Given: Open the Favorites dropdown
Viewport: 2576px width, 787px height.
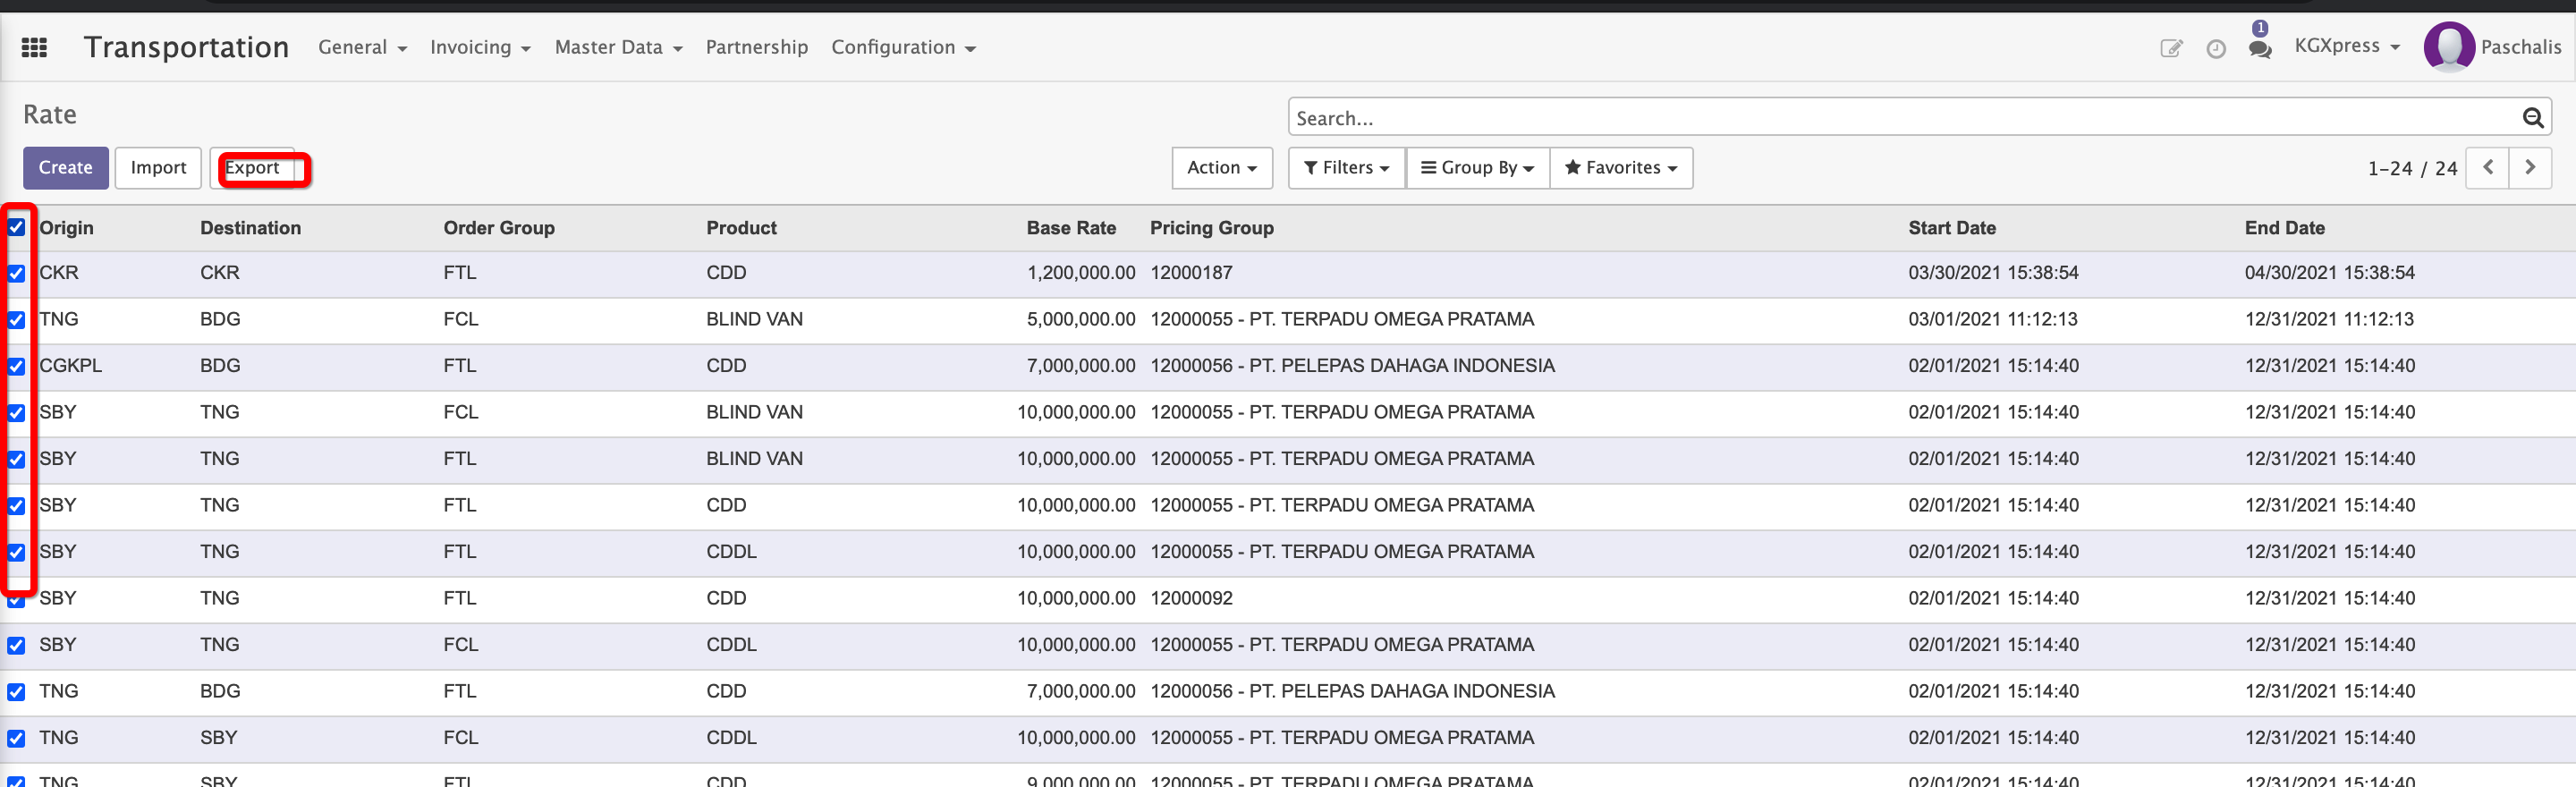Looking at the screenshot, I should pos(1620,167).
